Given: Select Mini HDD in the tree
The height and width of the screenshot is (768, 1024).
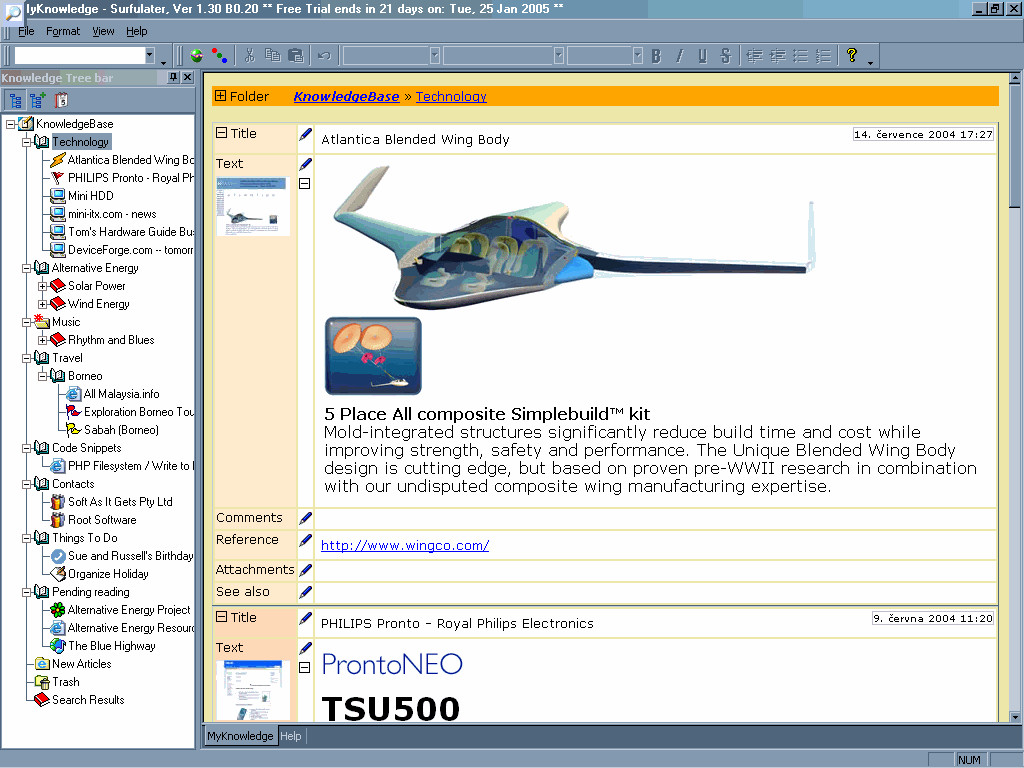Looking at the screenshot, I should point(91,196).
